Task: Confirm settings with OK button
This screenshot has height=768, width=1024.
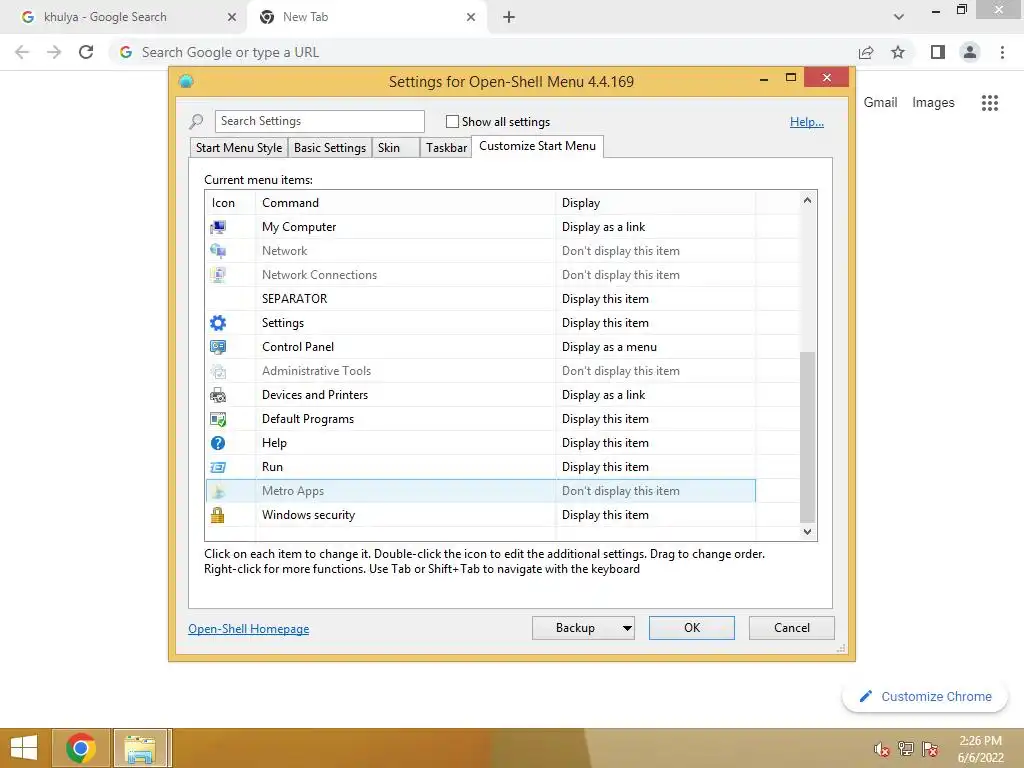Action: pyautogui.click(x=692, y=628)
